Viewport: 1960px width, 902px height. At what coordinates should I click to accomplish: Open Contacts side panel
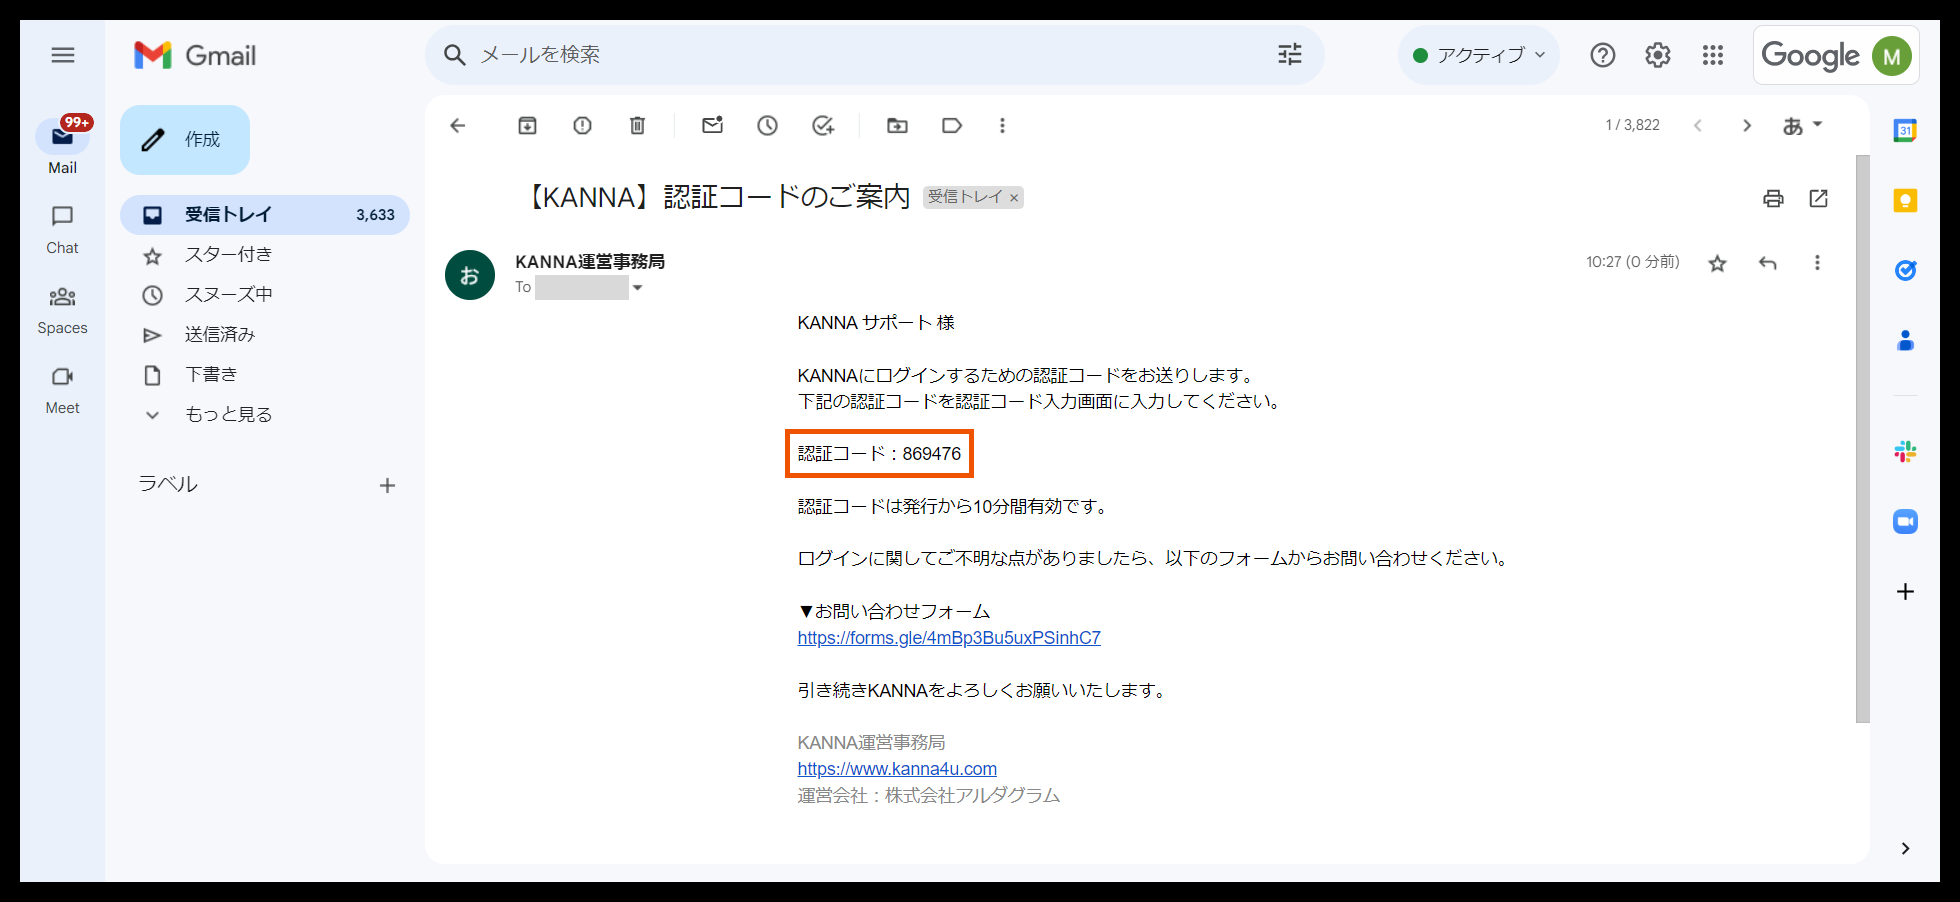pos(1905,341)
